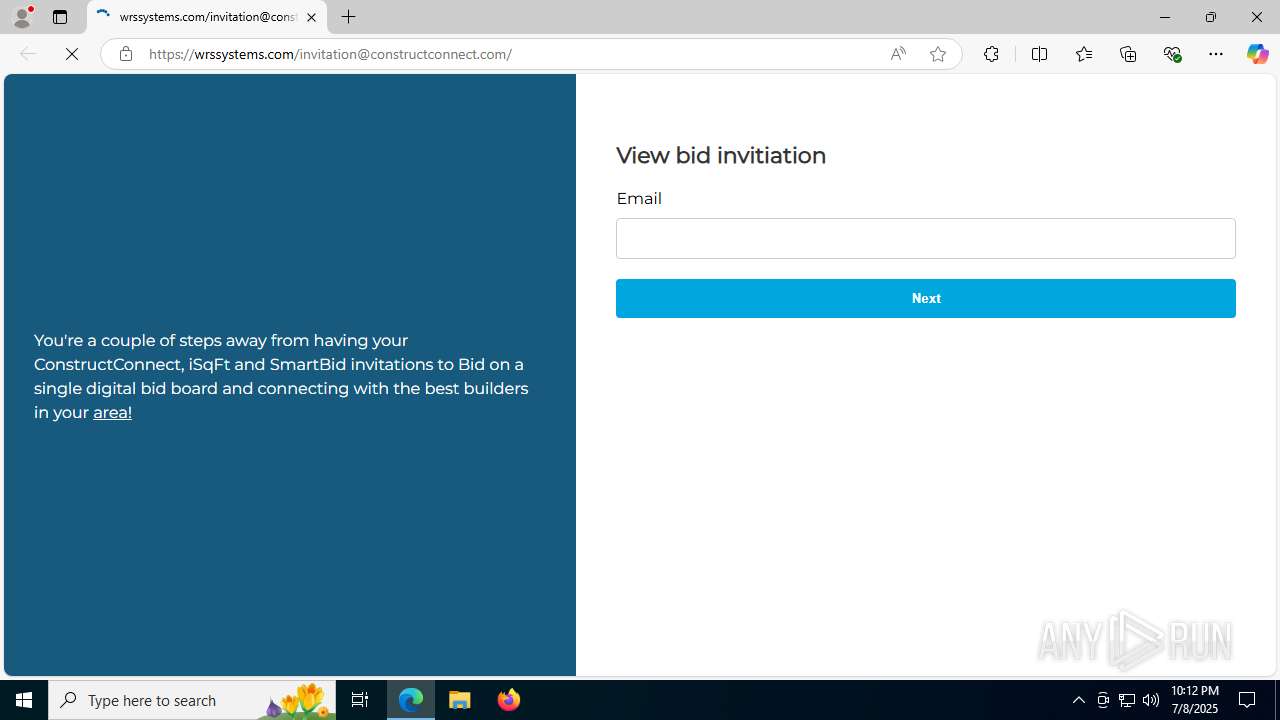Viewport: 1280px width, 720px height.
Task: Open the Windows Start menu
Action: 24,700
